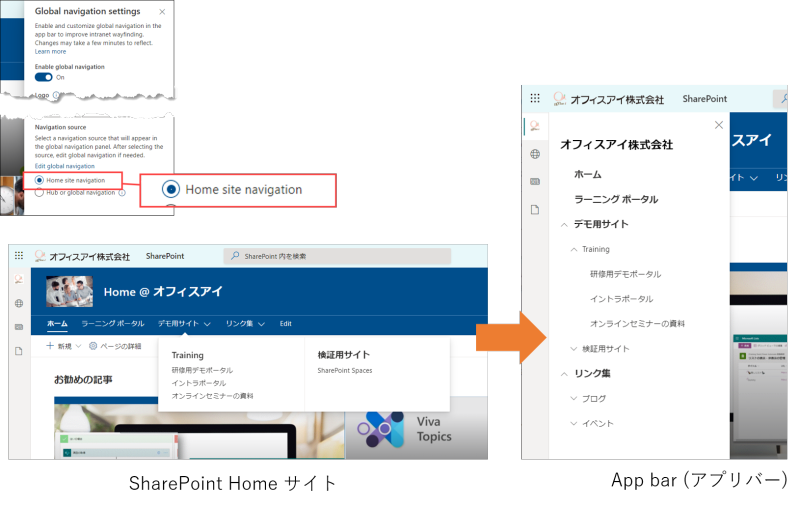Click info icon beside Hub or global navigation
The height and width of the screenshot is (507, 800).
[x=121, y=193]
